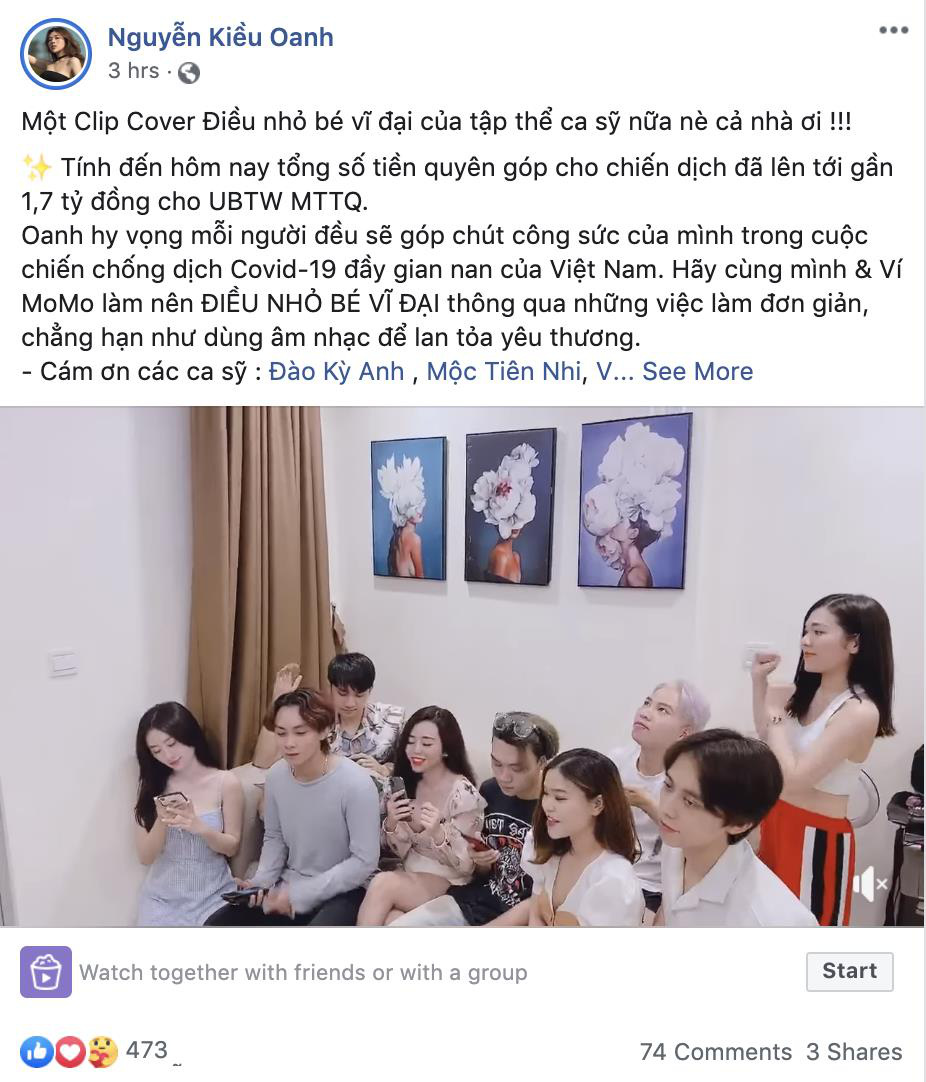Click the red heart Love reaction icon
926x1082 pixels.
(x=70, y=1052)
